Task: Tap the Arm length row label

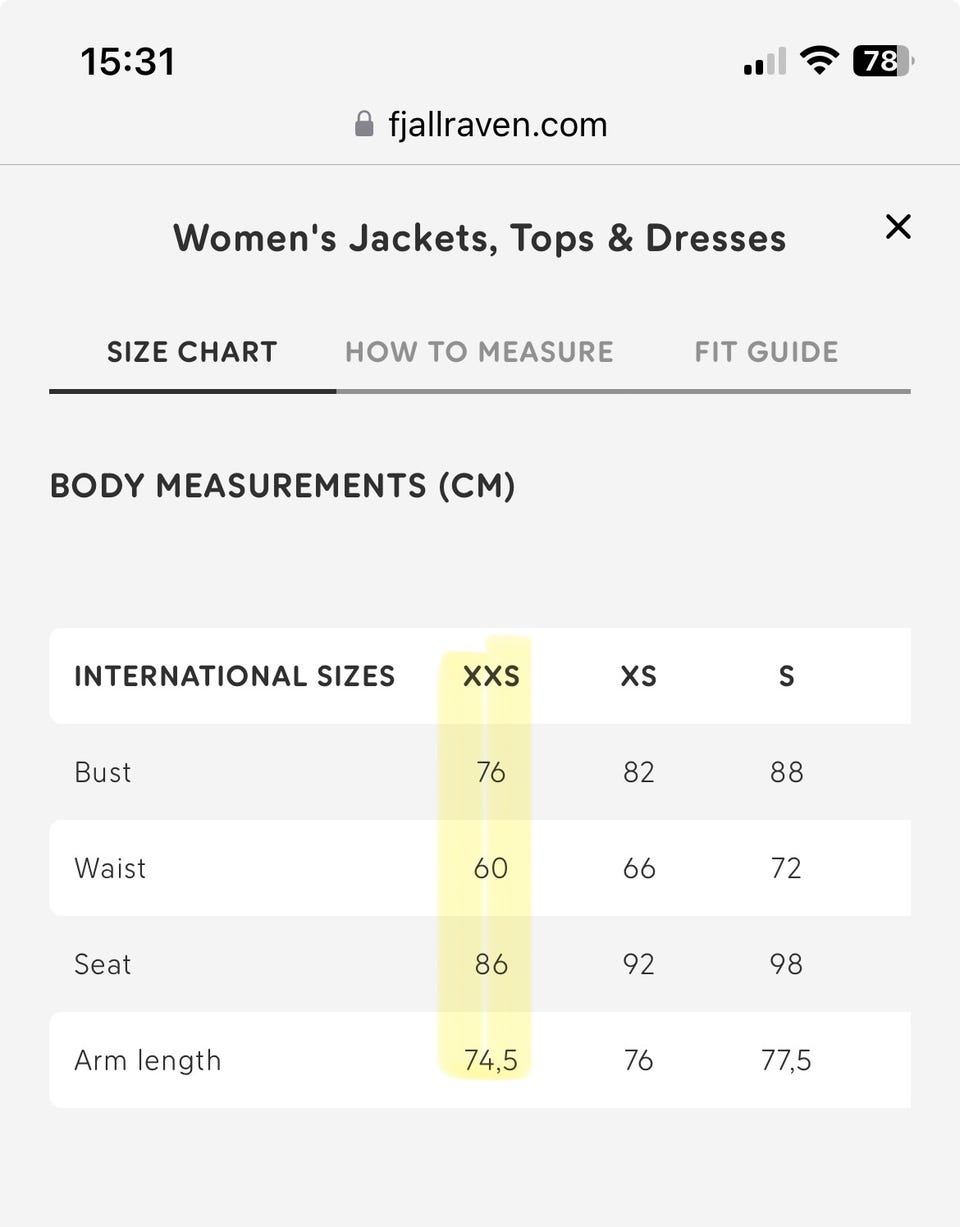Action: (x=148, y=1060)
